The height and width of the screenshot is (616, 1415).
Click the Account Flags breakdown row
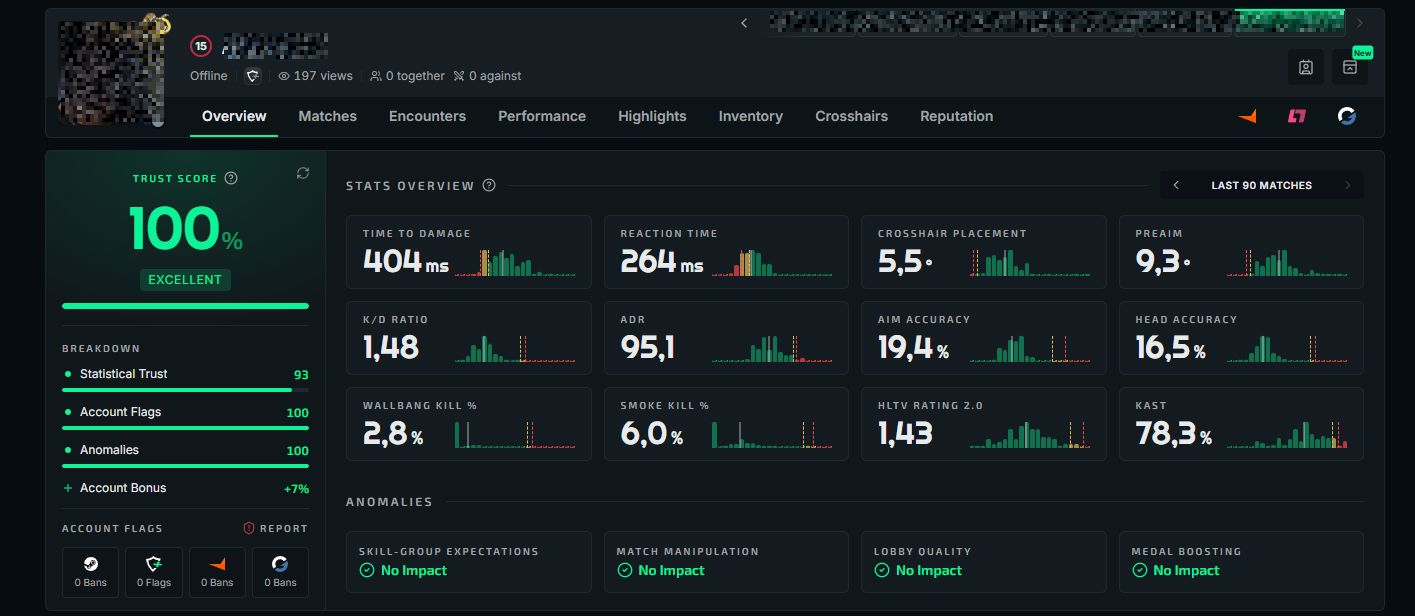(x=185, y=412)
